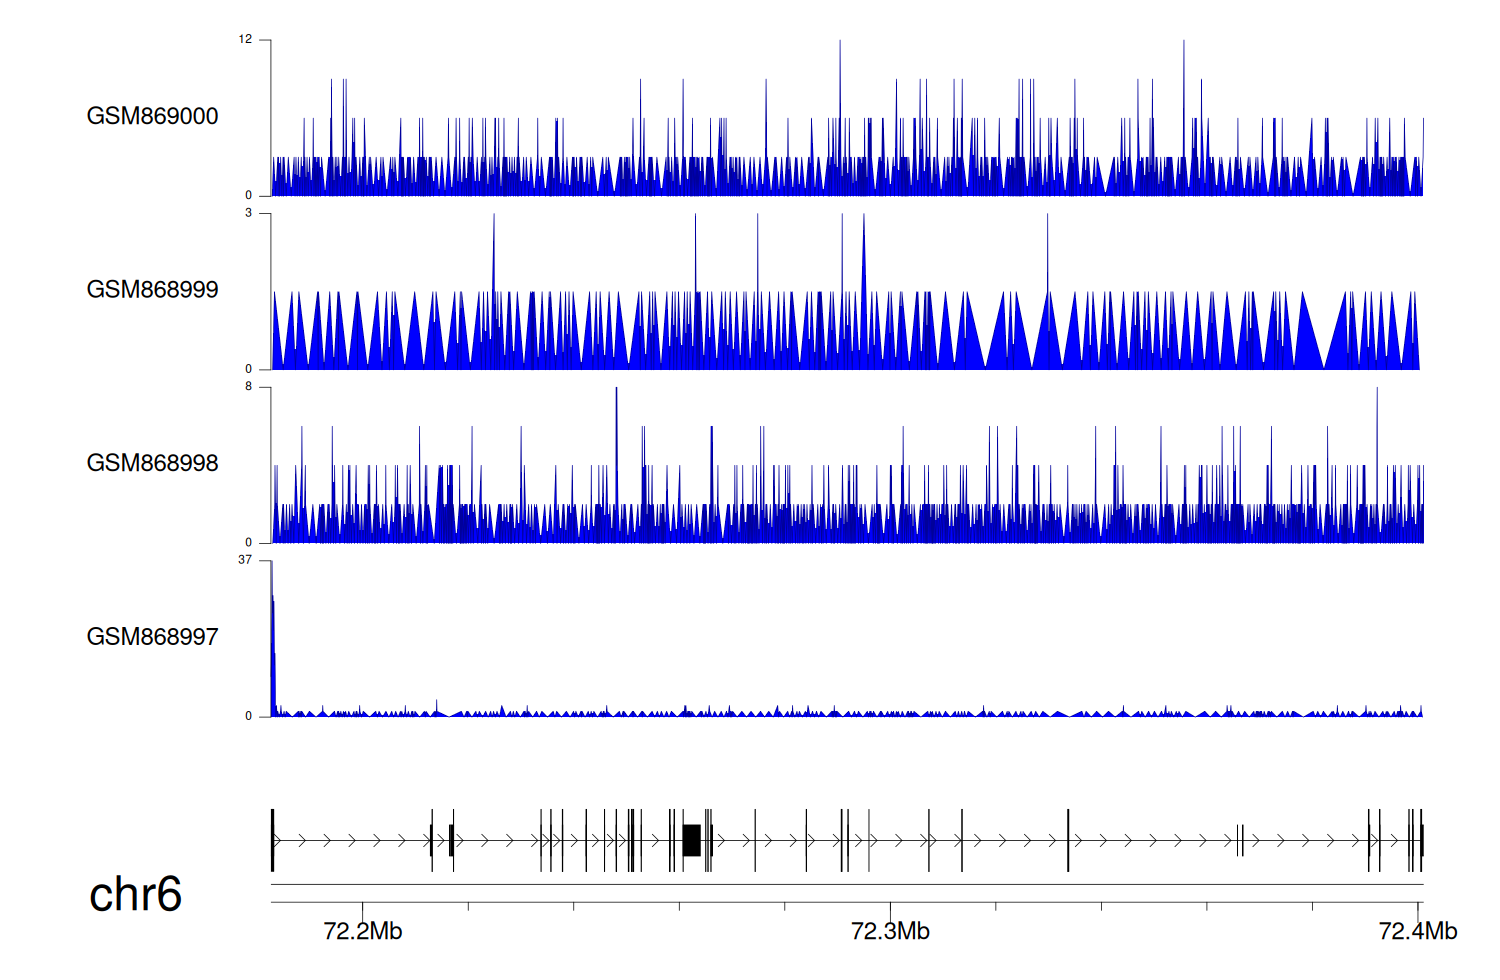This screenshot has height=980, width=1500.
Task: Select the GSM868997 track label
Action: tap(152, 637)
